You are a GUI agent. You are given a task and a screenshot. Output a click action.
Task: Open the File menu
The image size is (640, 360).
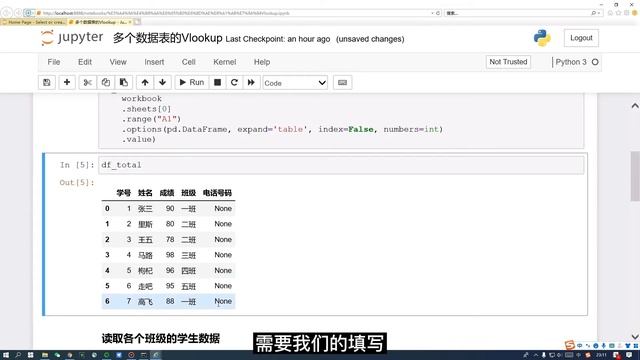53,62
